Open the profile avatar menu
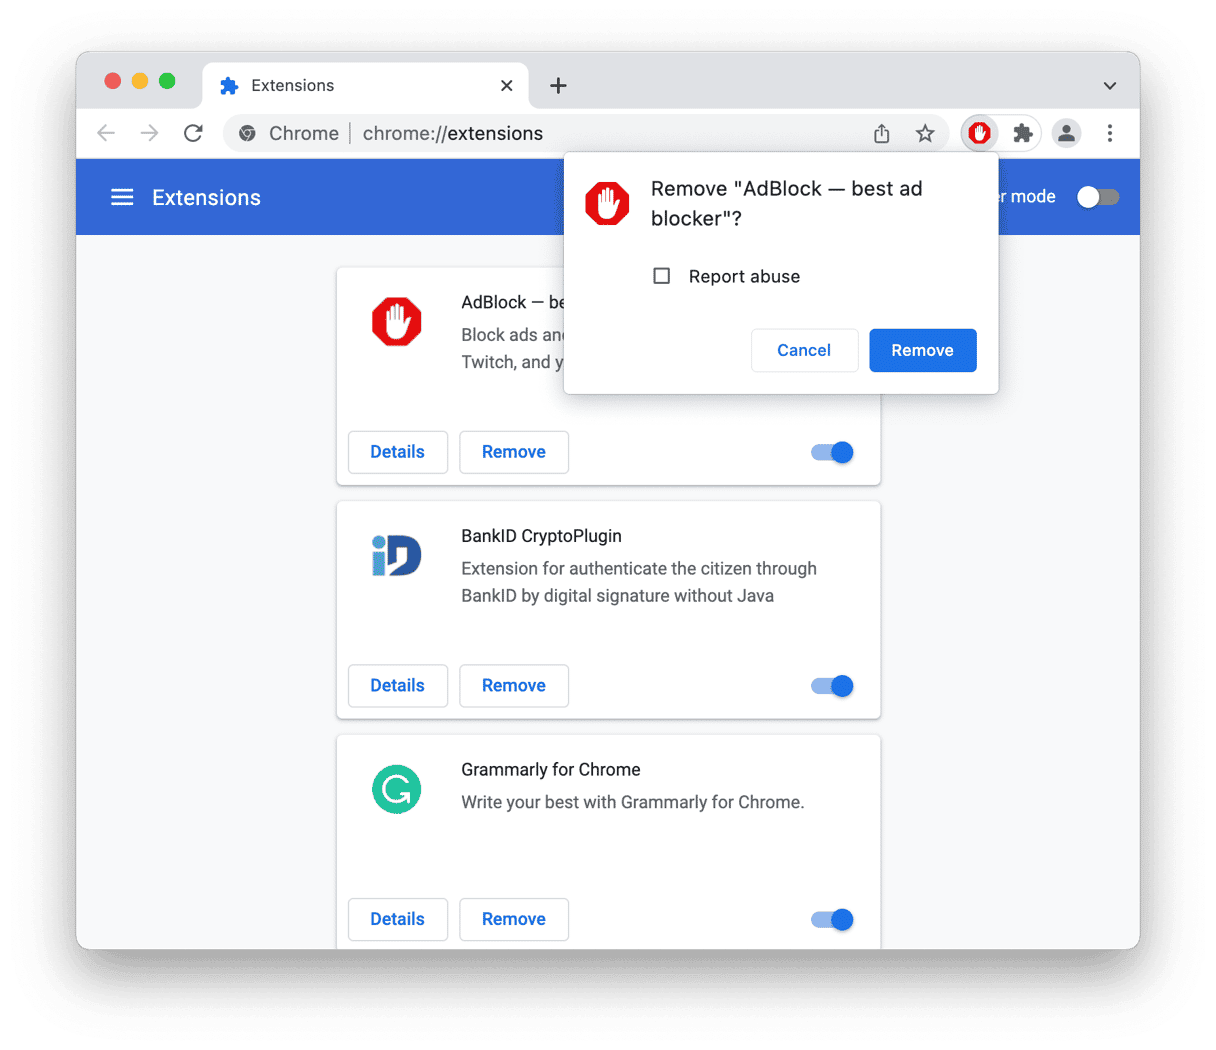 [1066, 133]
